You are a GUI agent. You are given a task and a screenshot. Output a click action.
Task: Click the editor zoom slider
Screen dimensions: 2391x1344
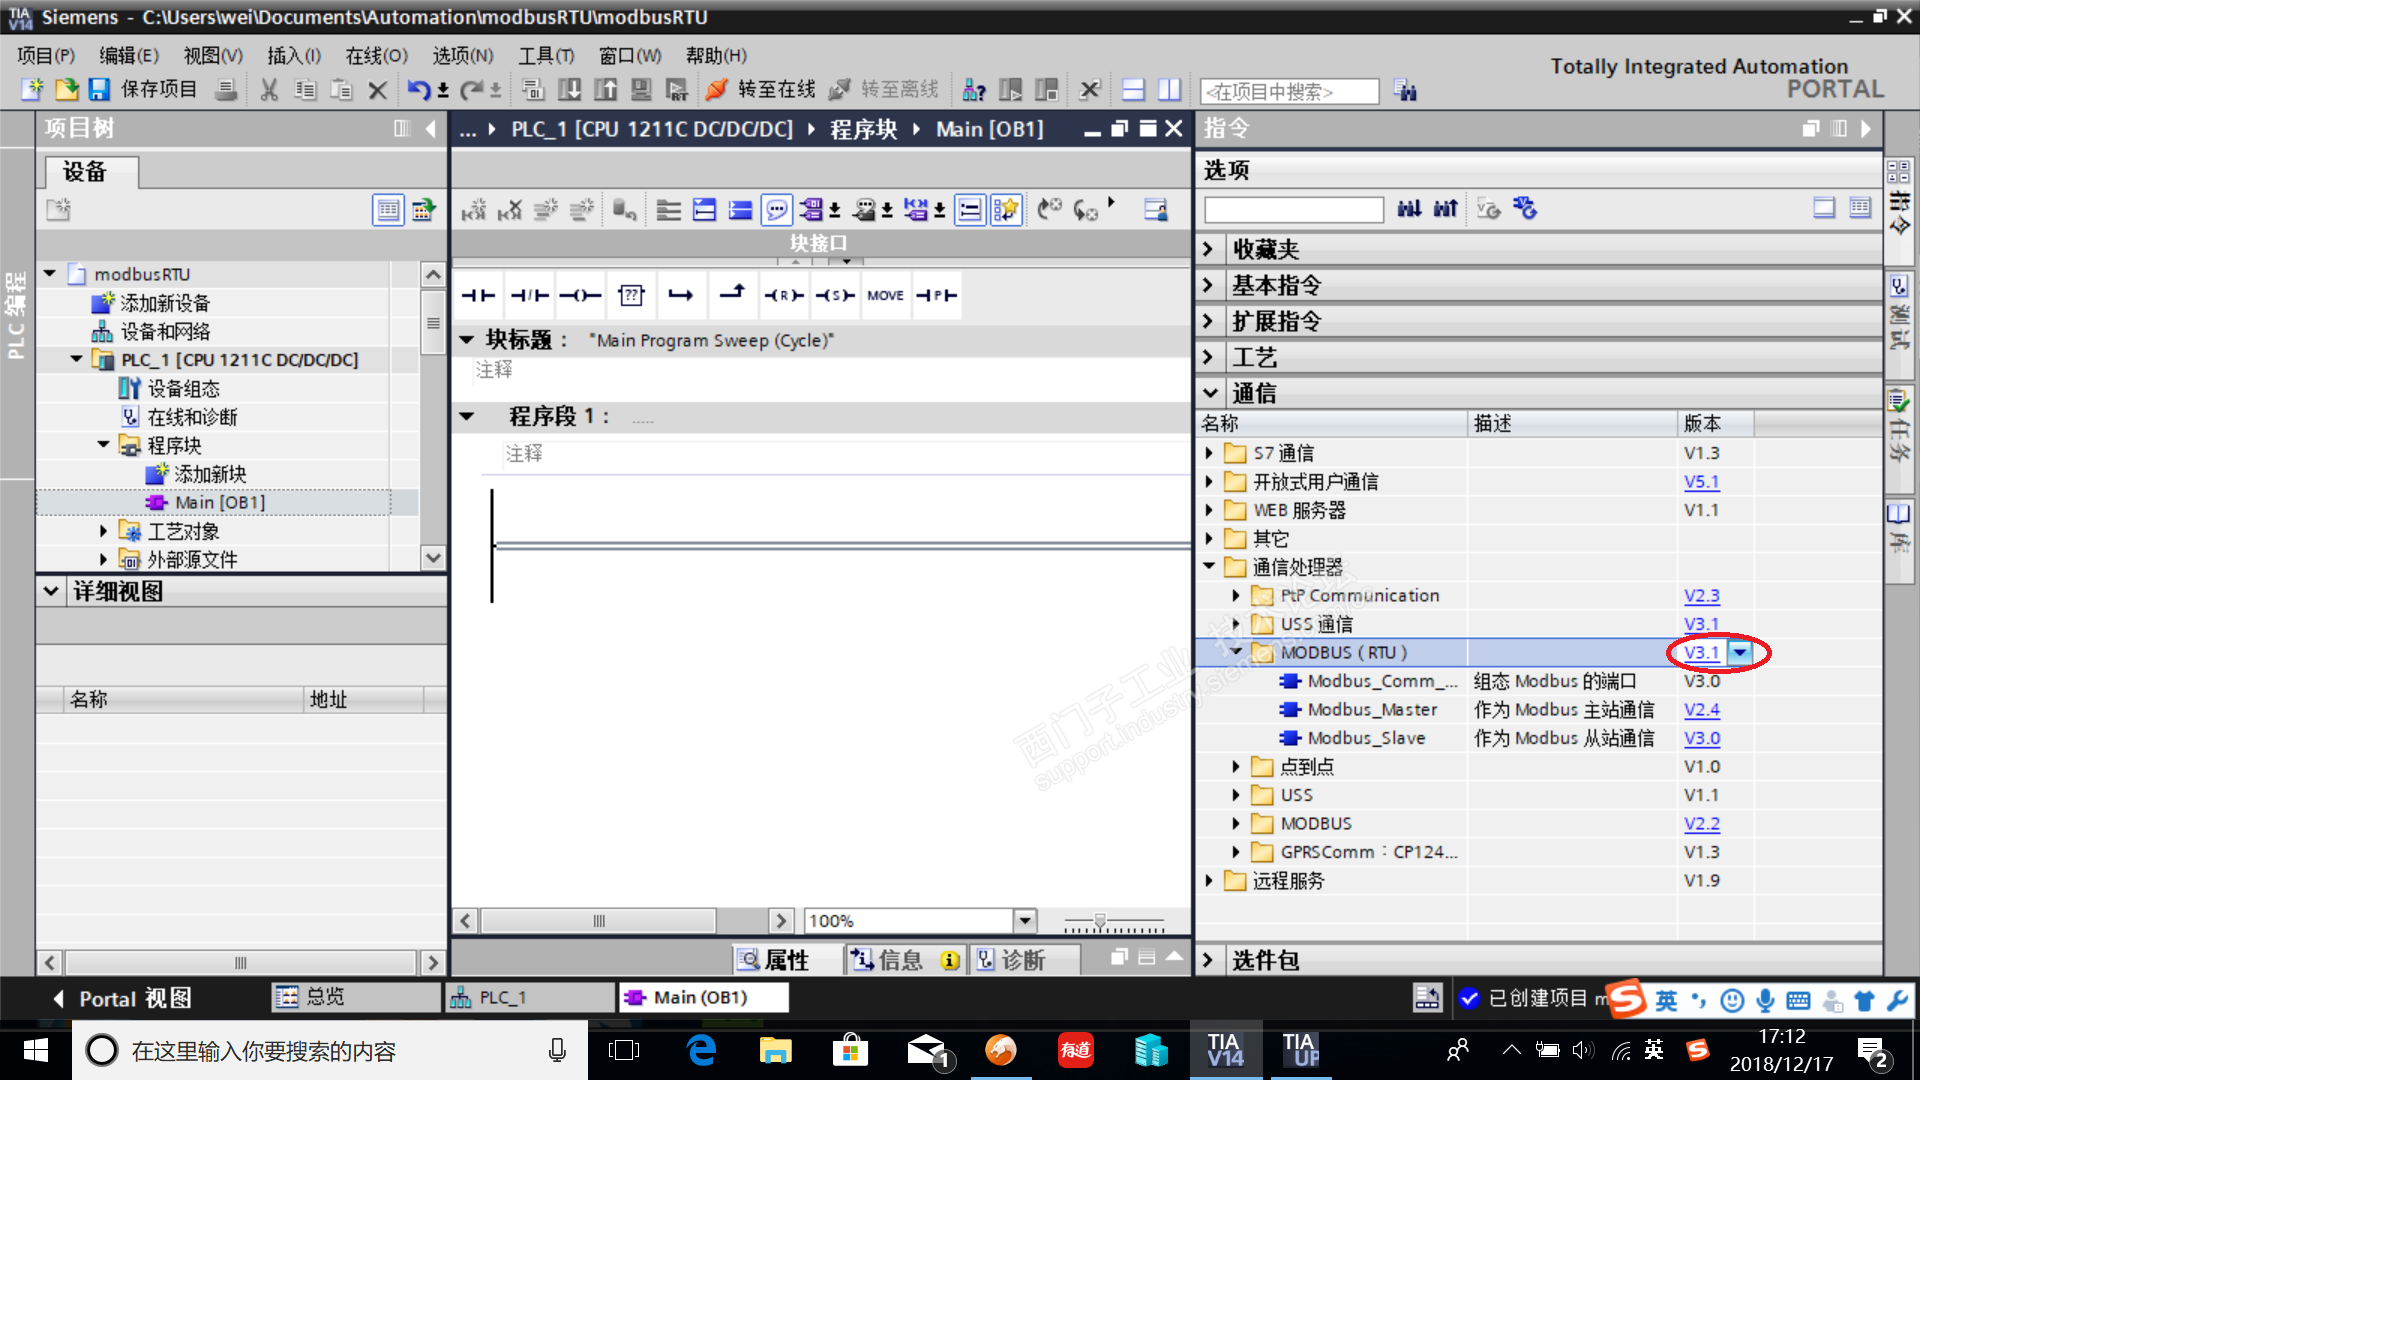click(x=1100, y=921)
